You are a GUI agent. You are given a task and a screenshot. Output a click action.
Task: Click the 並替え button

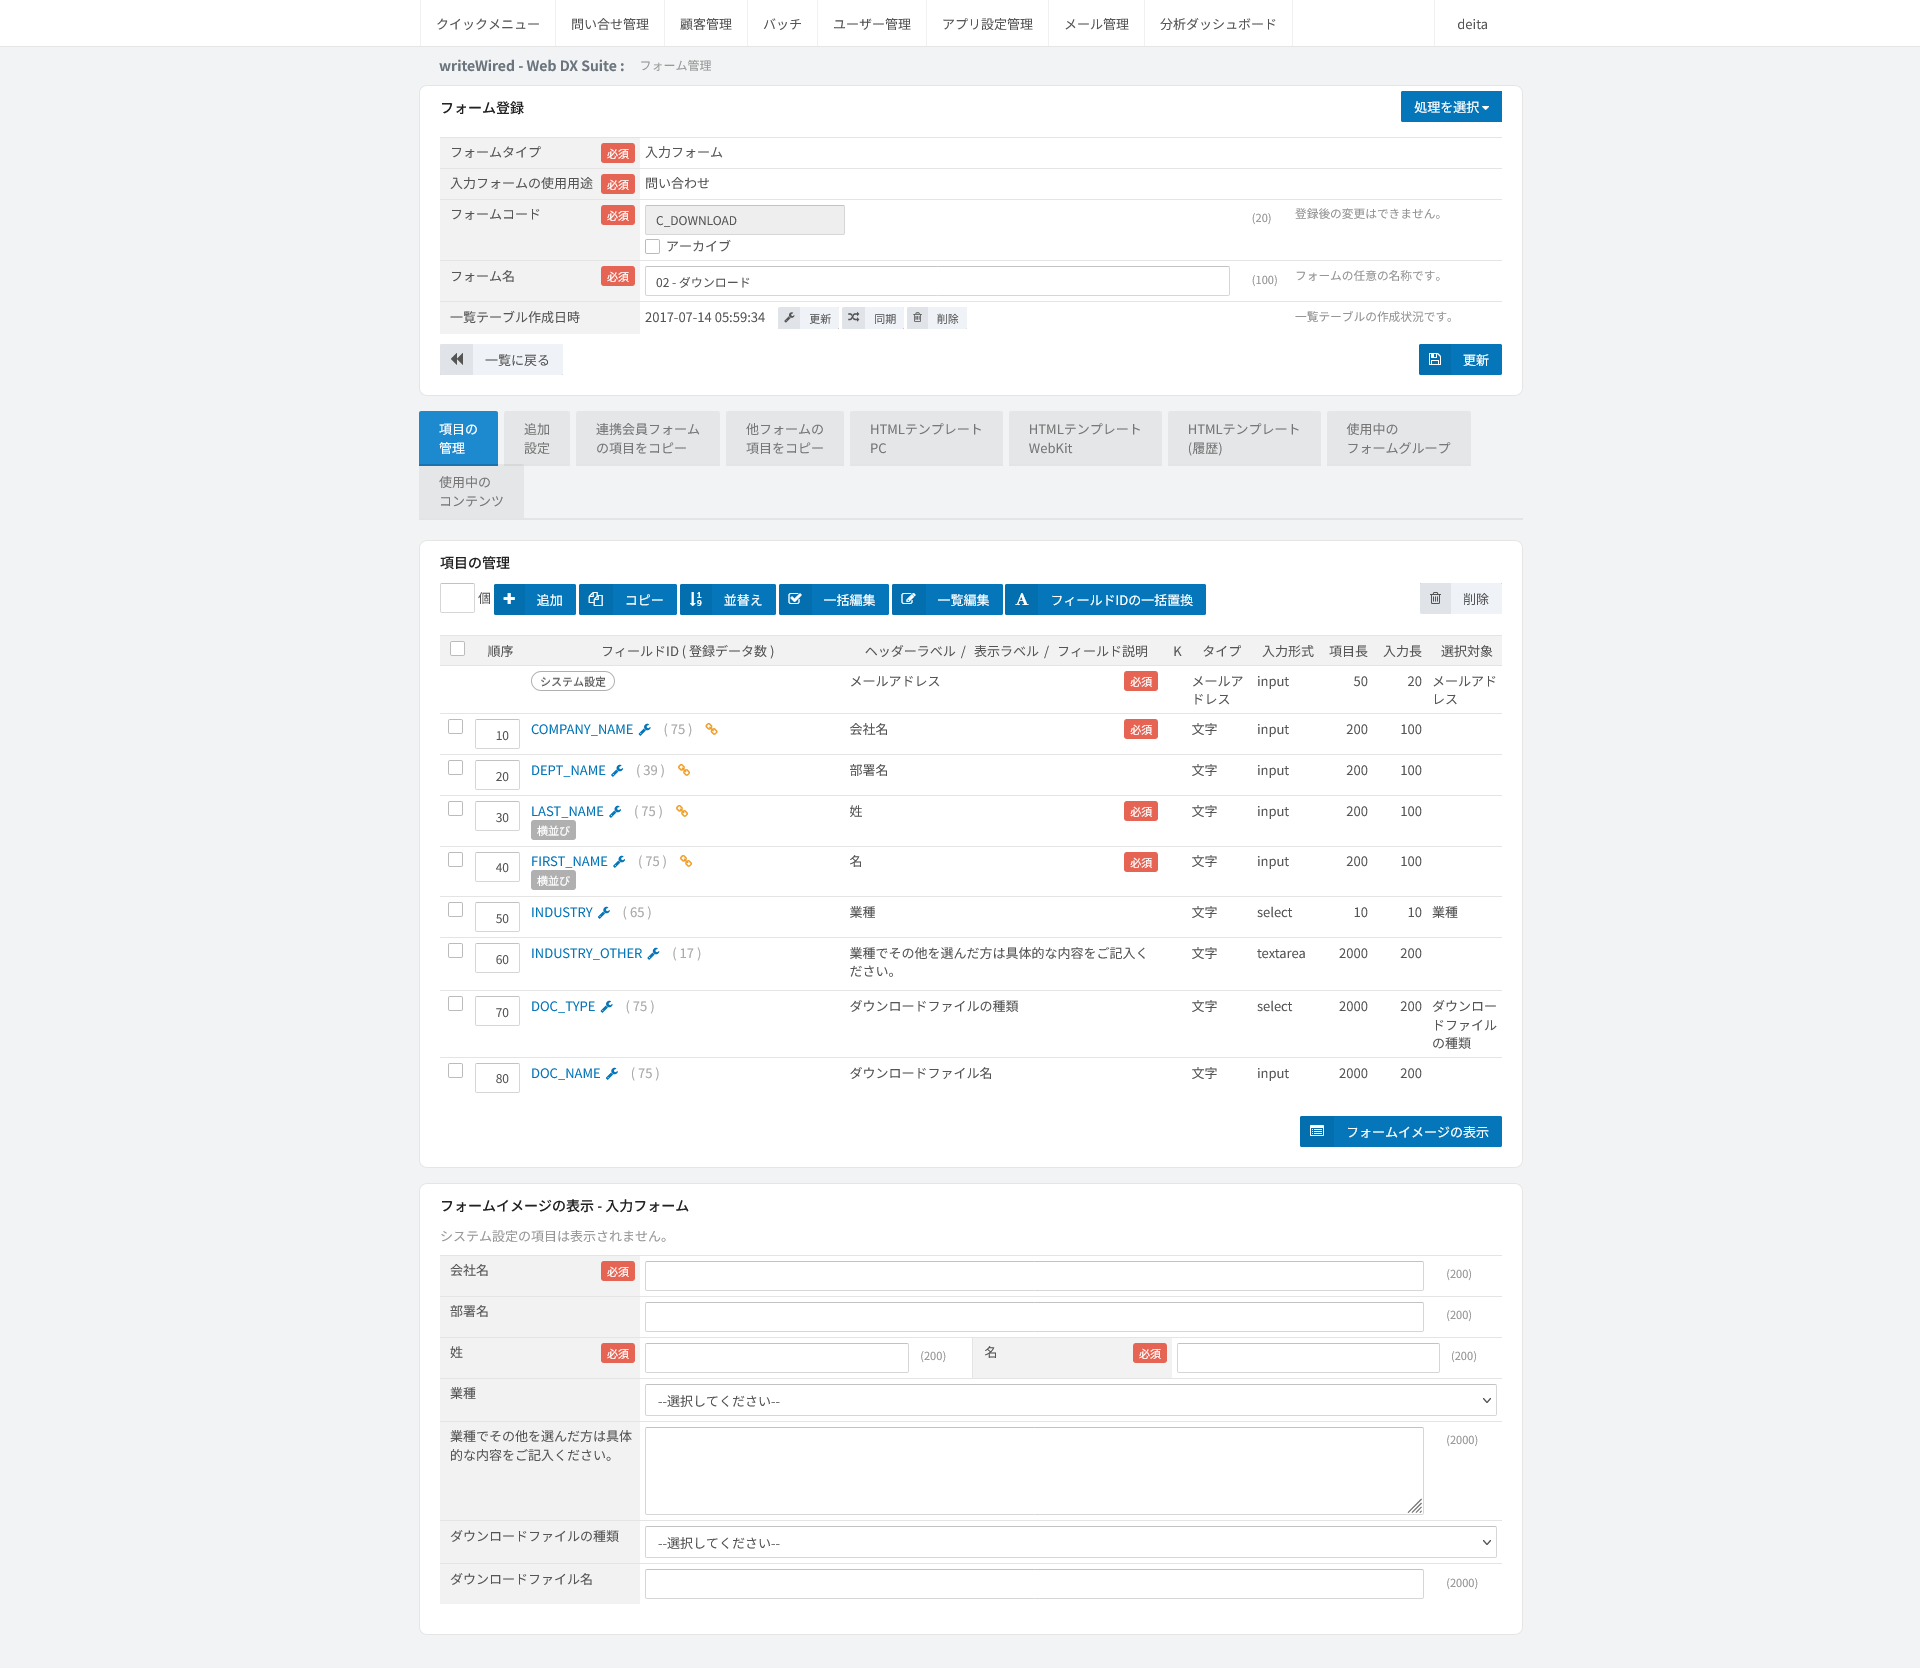tap(728, 600)
